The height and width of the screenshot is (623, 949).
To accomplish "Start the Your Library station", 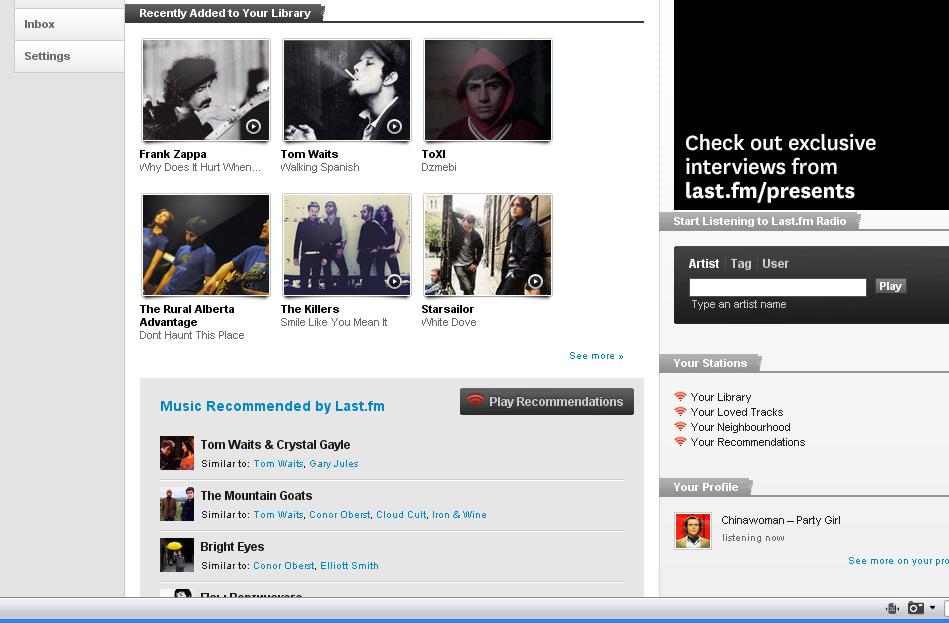I will pyautogui.click(x=721, y=397).
